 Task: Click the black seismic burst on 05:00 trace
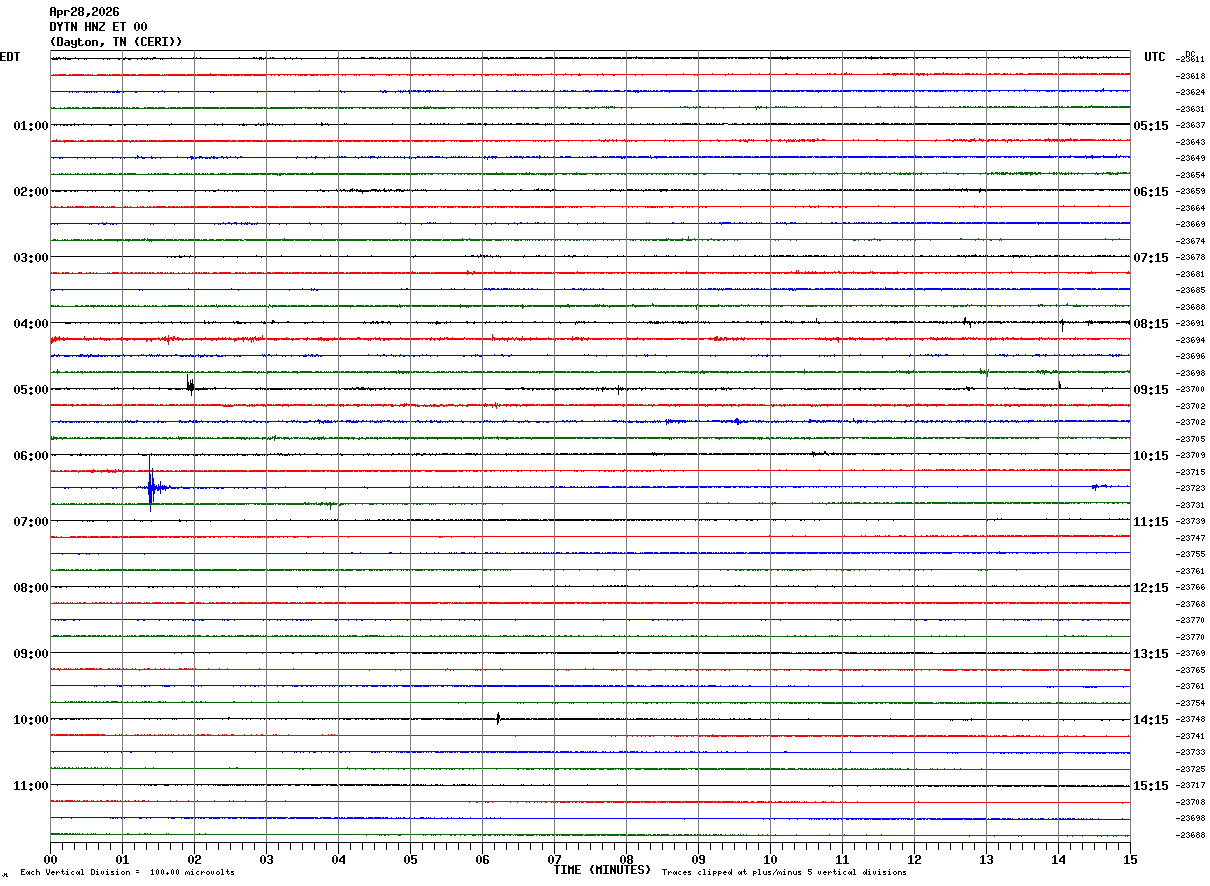(x=190, y=385)
